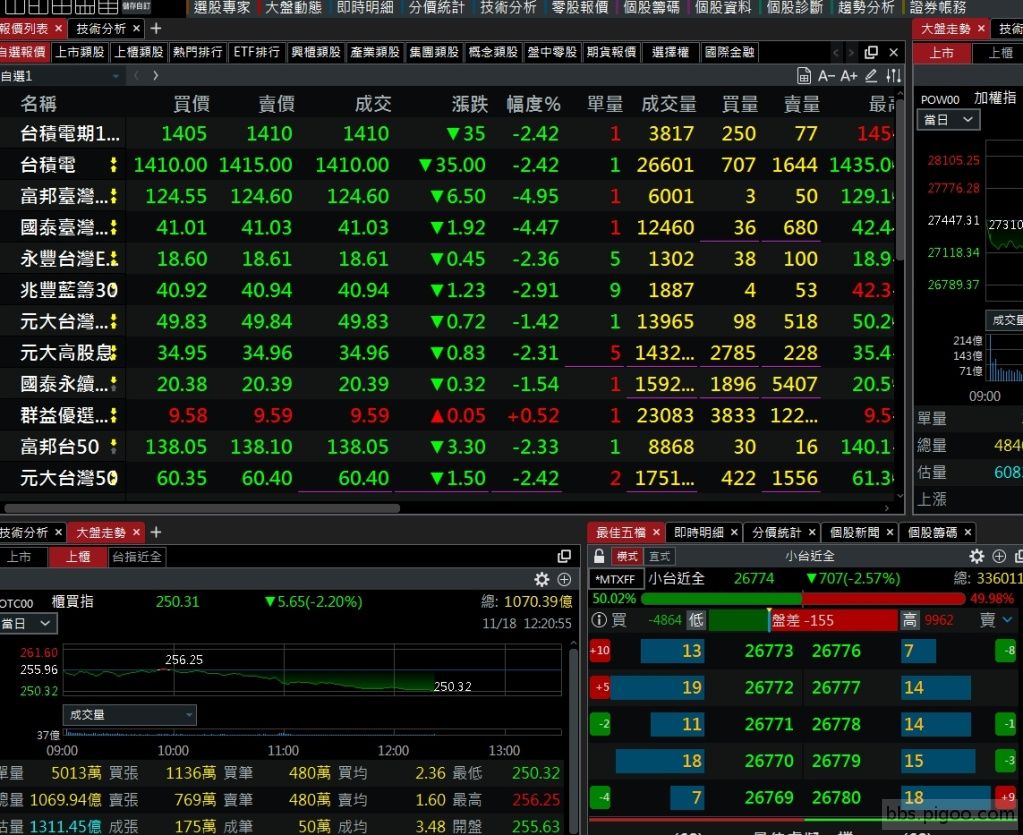Increase font size with the A+ icon
Viewport: 1023px width, 835px height.
849,76
